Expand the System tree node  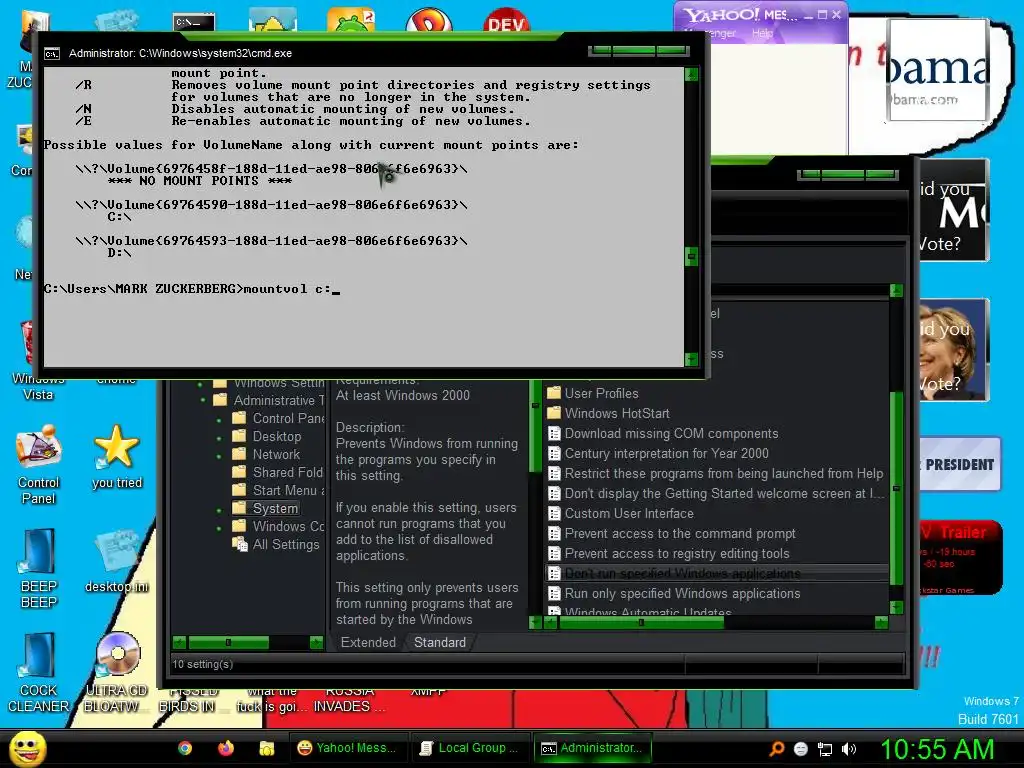219,510
